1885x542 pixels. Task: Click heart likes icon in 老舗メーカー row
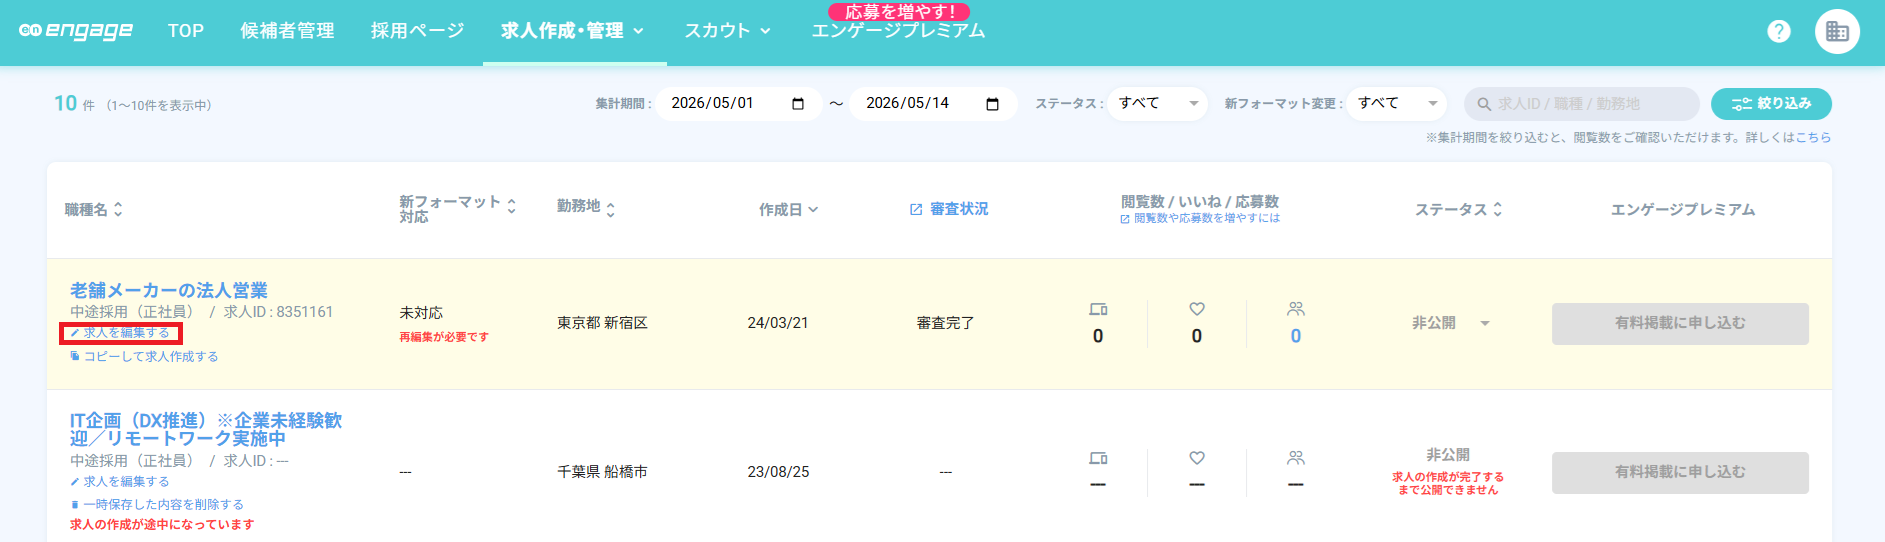[x=1197, y=309]
